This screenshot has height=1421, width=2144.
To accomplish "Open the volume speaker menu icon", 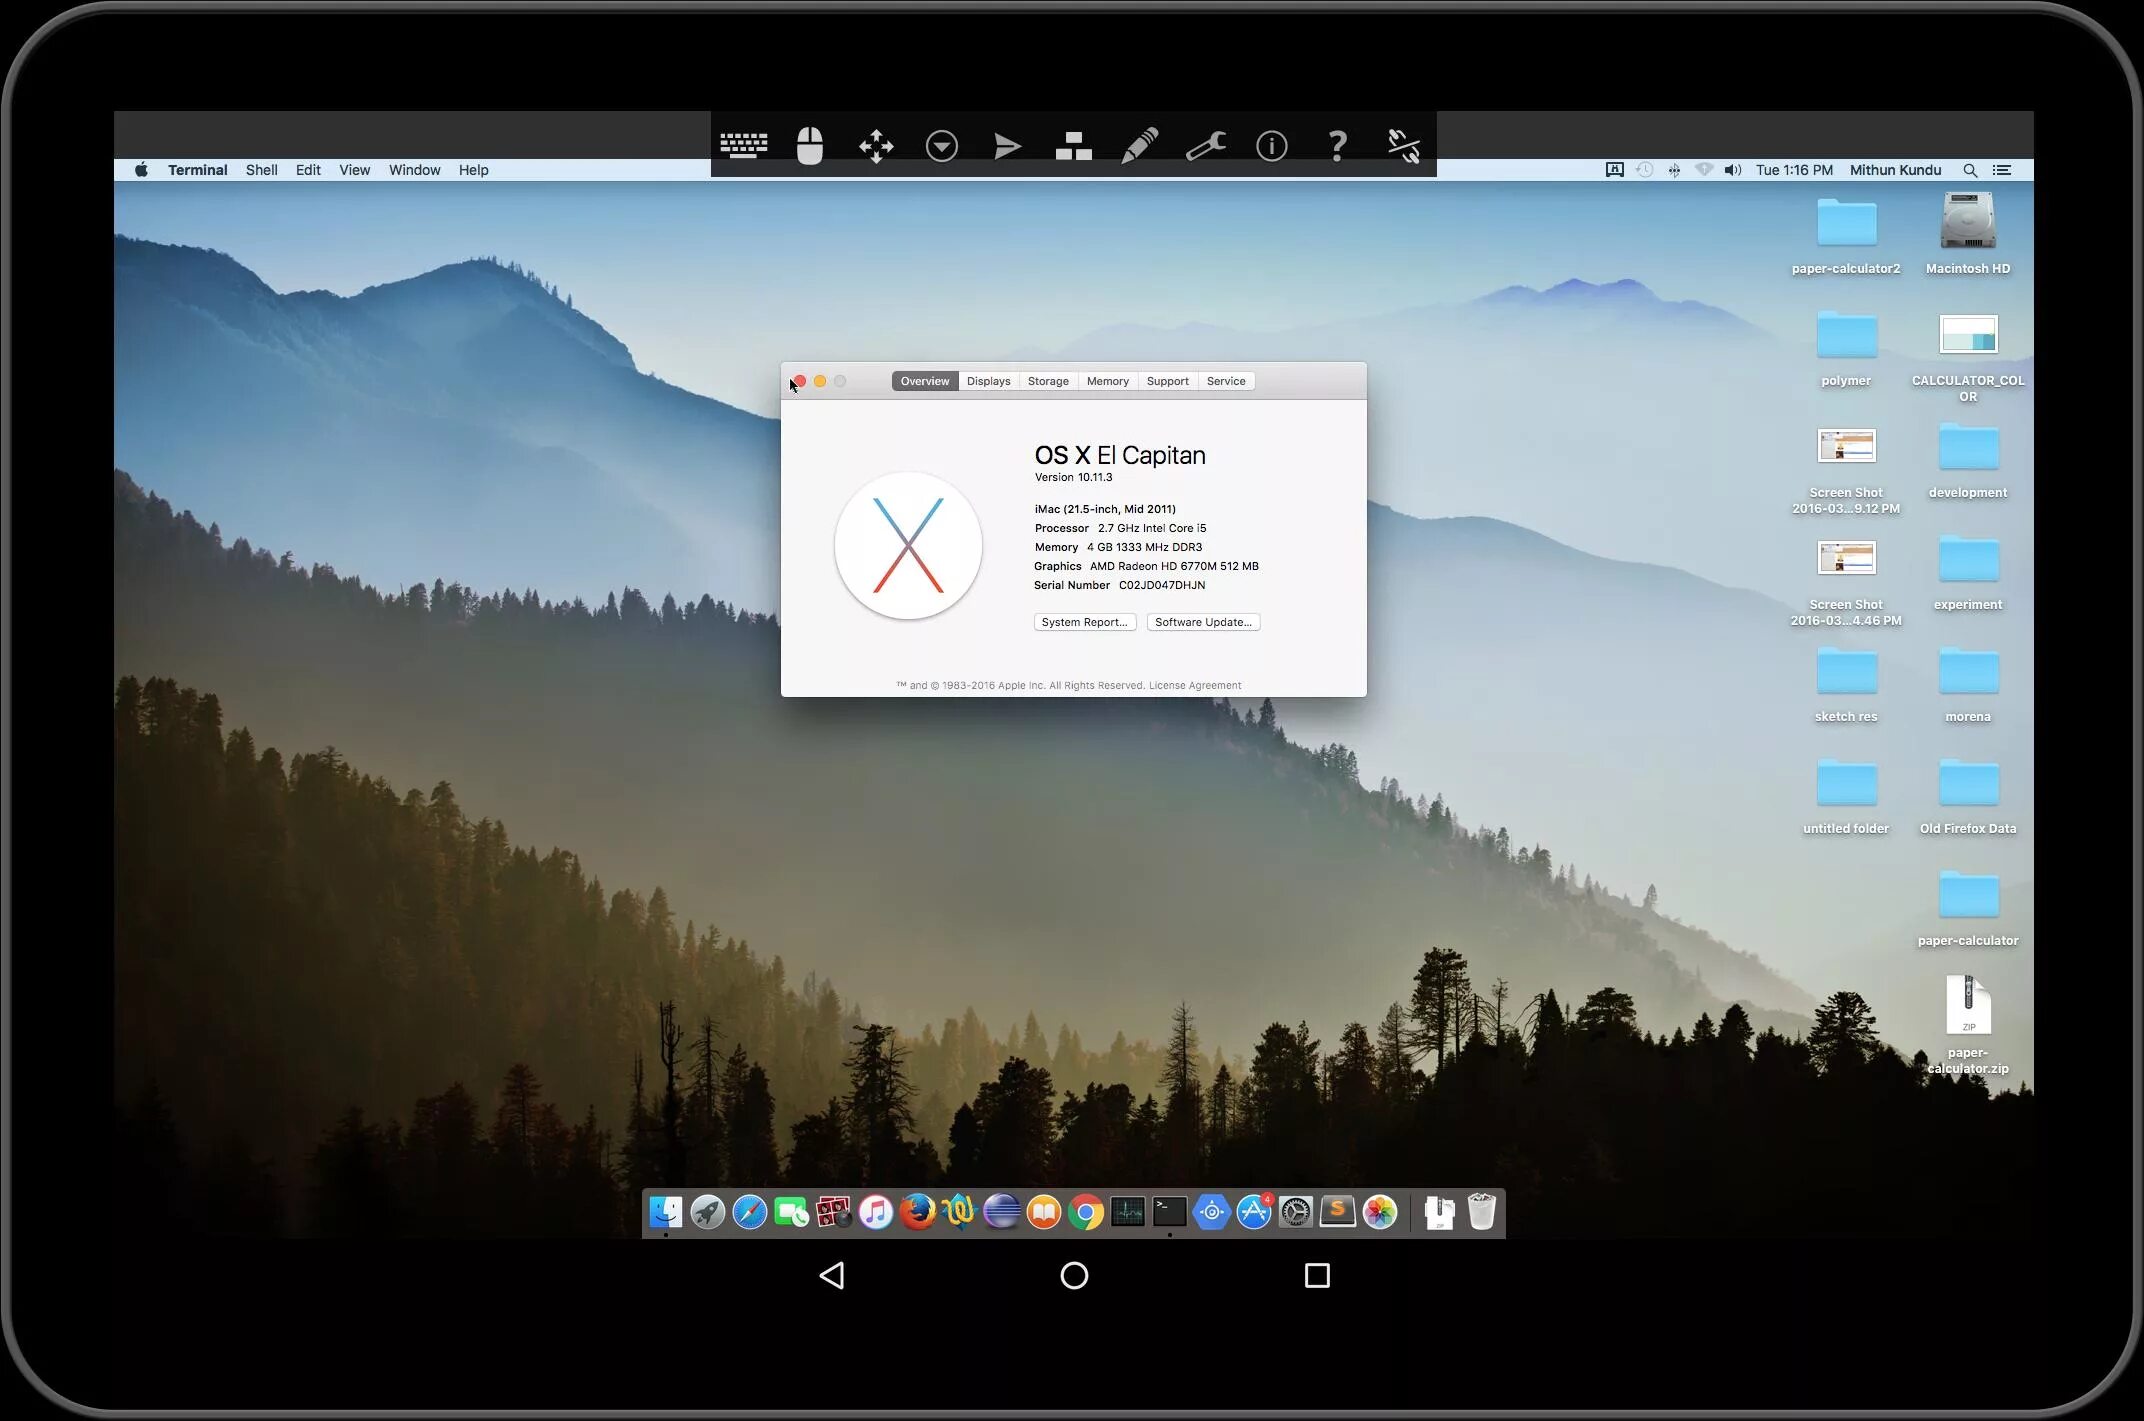I will pos(1733,170).
